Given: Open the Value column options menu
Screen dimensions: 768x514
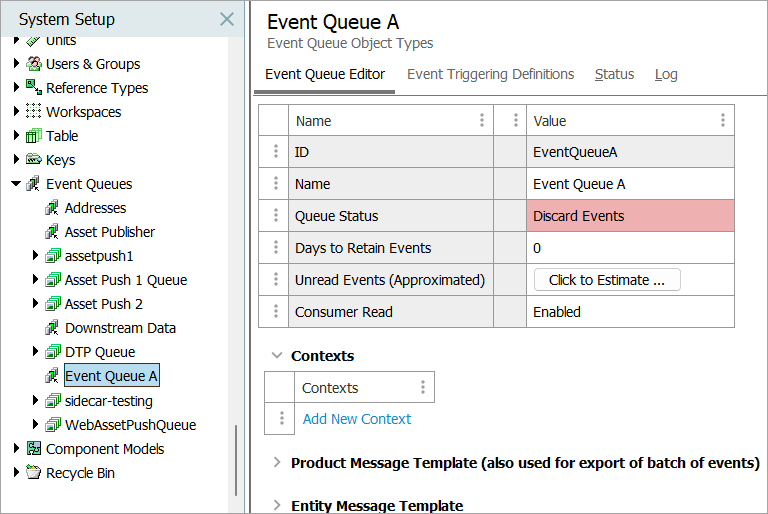Looking at the screenshot, I should tap(722, 121).
